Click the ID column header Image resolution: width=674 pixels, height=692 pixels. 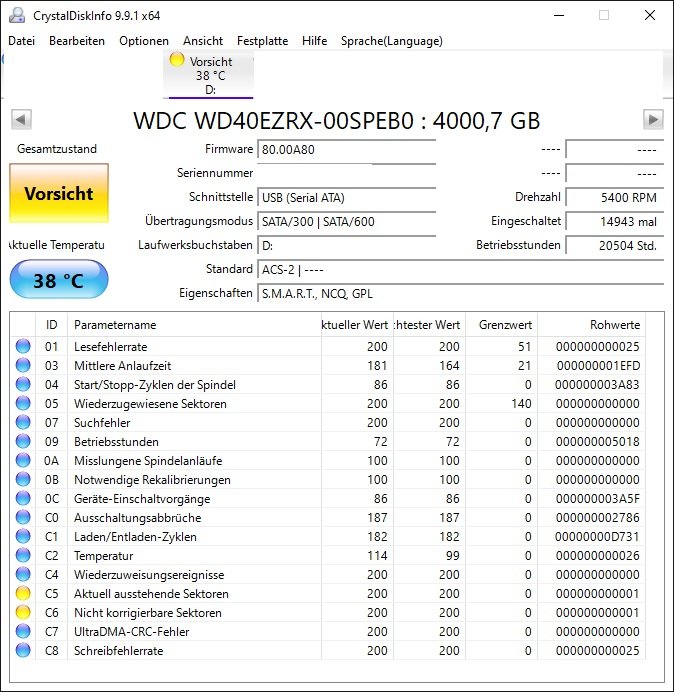point(51,325)
